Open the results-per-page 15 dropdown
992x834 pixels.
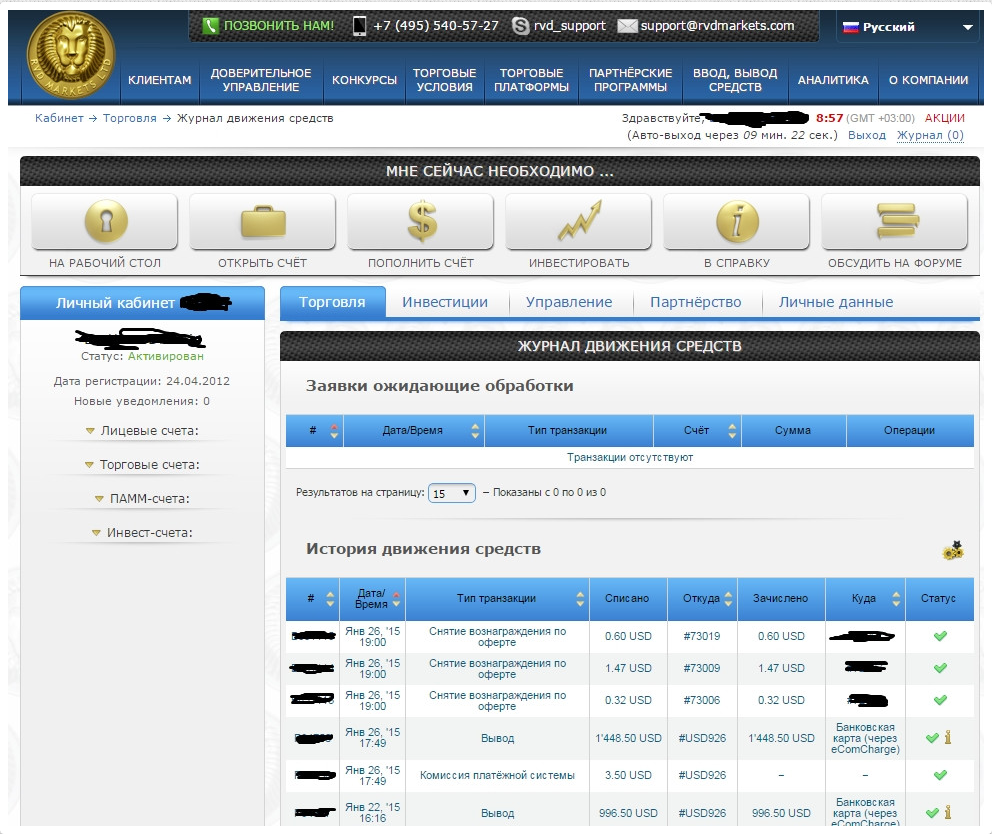pyautogui.click(x=452, y=494)
